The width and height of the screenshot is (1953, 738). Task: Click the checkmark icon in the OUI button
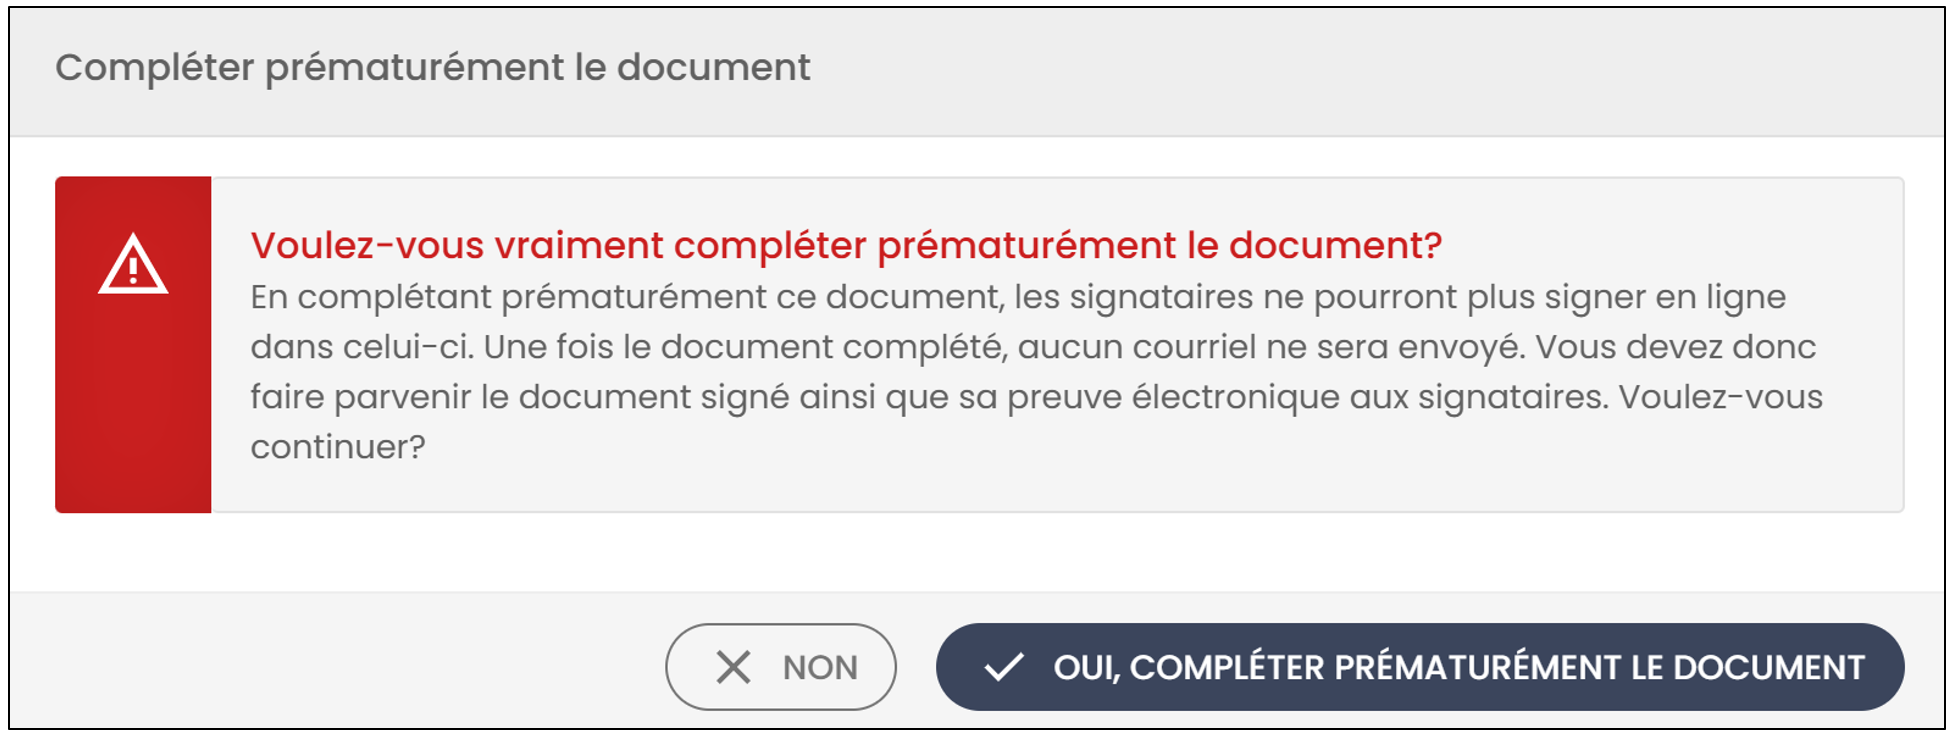(1003, 667)
